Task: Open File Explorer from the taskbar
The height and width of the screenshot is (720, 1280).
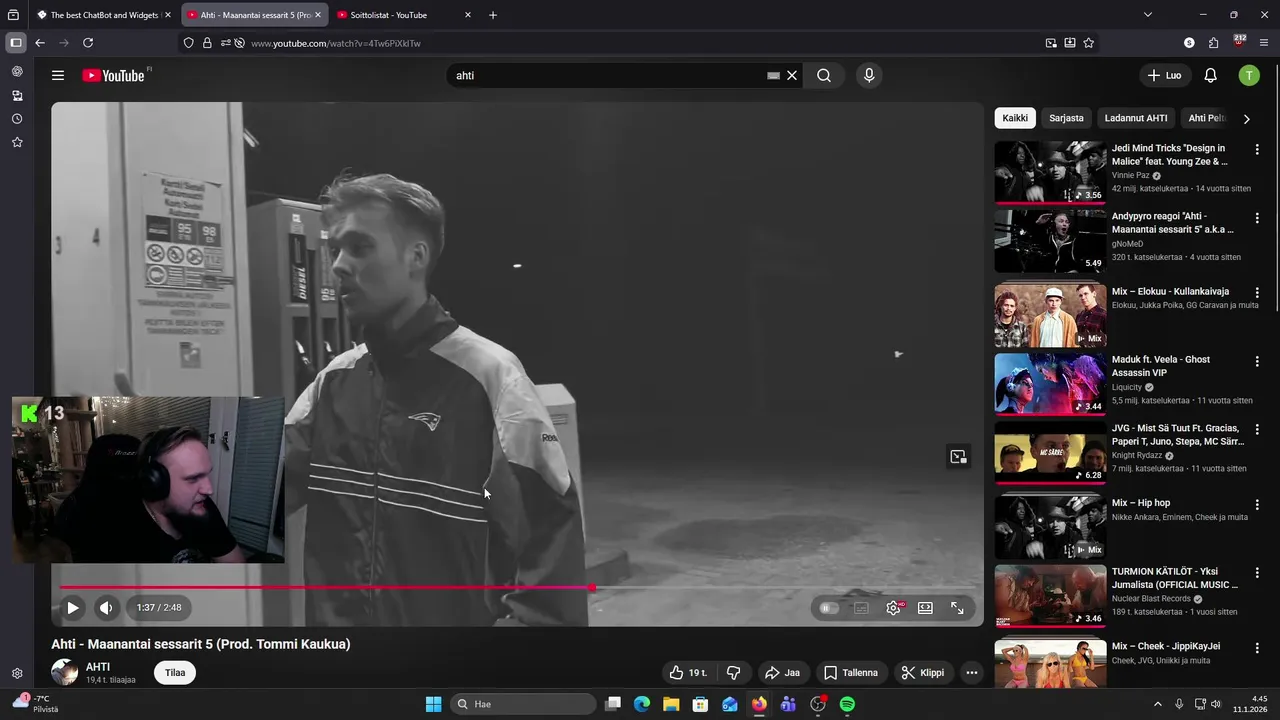Action: click(x=671, y=704)
